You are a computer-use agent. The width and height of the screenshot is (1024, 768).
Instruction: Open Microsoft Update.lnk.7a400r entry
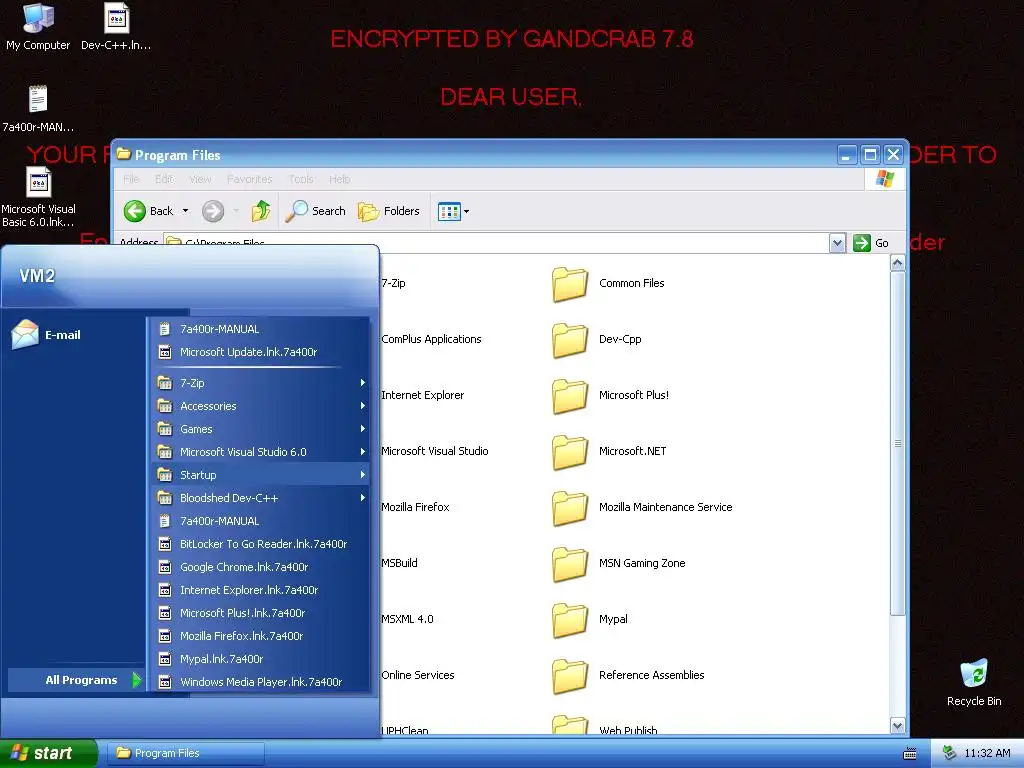point(260,352)
